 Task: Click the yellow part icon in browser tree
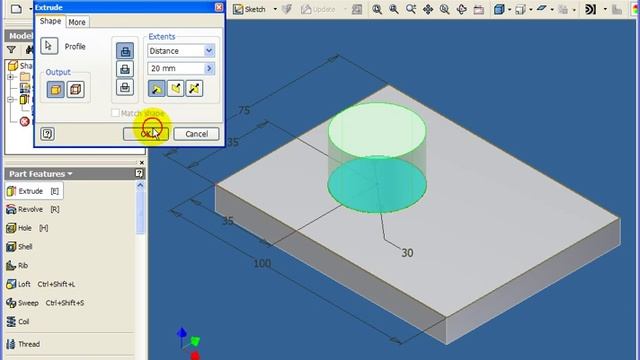tap(13, 65)
